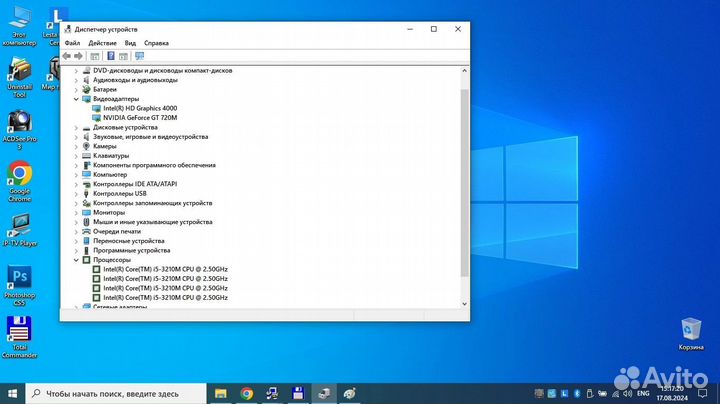Viewport: 720px width, 404px height.
Task: Select the Uninstall Tool desktop icon
Action: (x=19, y=77)
